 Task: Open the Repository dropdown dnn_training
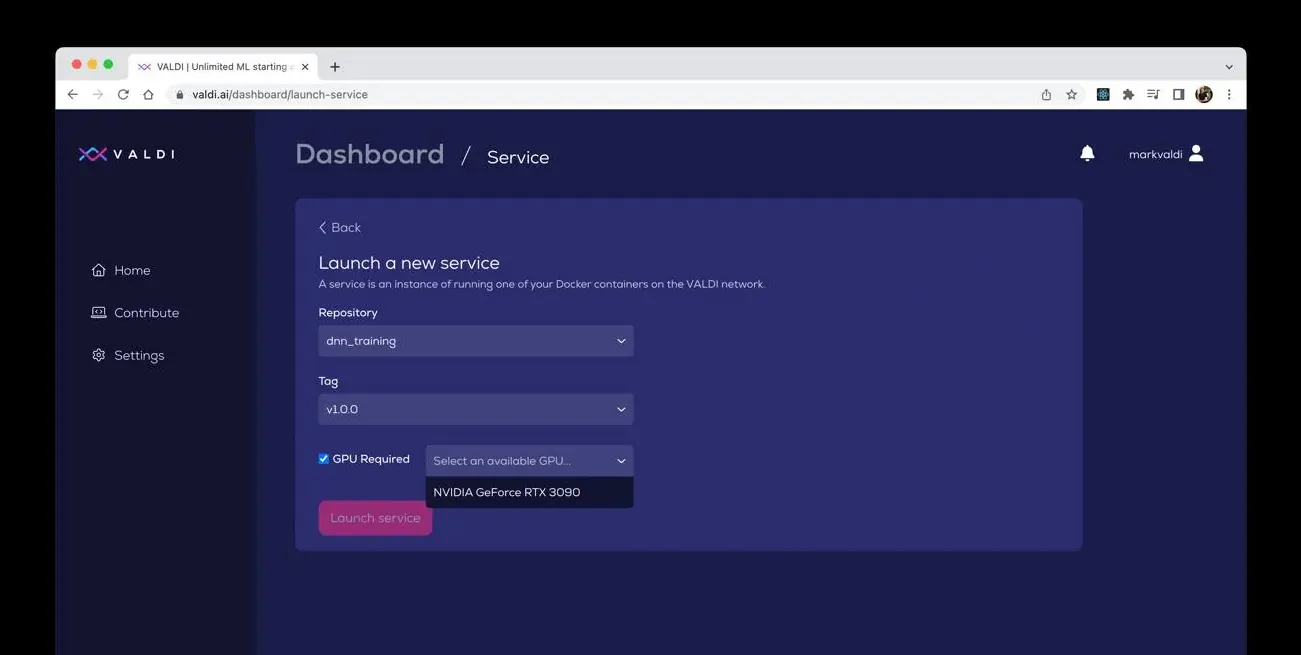476,341
